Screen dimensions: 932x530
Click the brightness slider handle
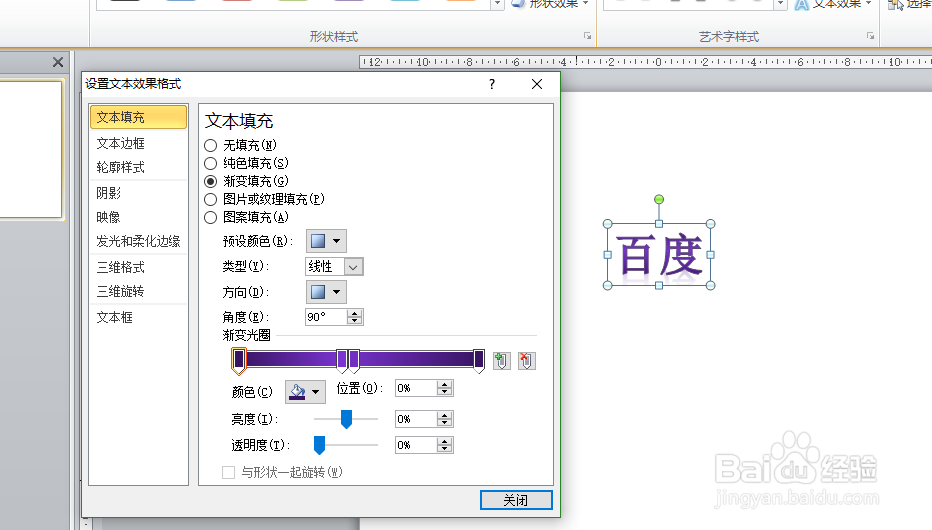pyautogui.click(x=346, y=419)
